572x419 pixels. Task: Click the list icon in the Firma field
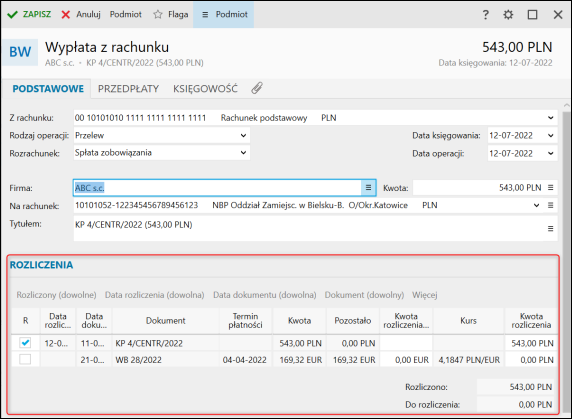pyautogui.click(x=368, y=187)
